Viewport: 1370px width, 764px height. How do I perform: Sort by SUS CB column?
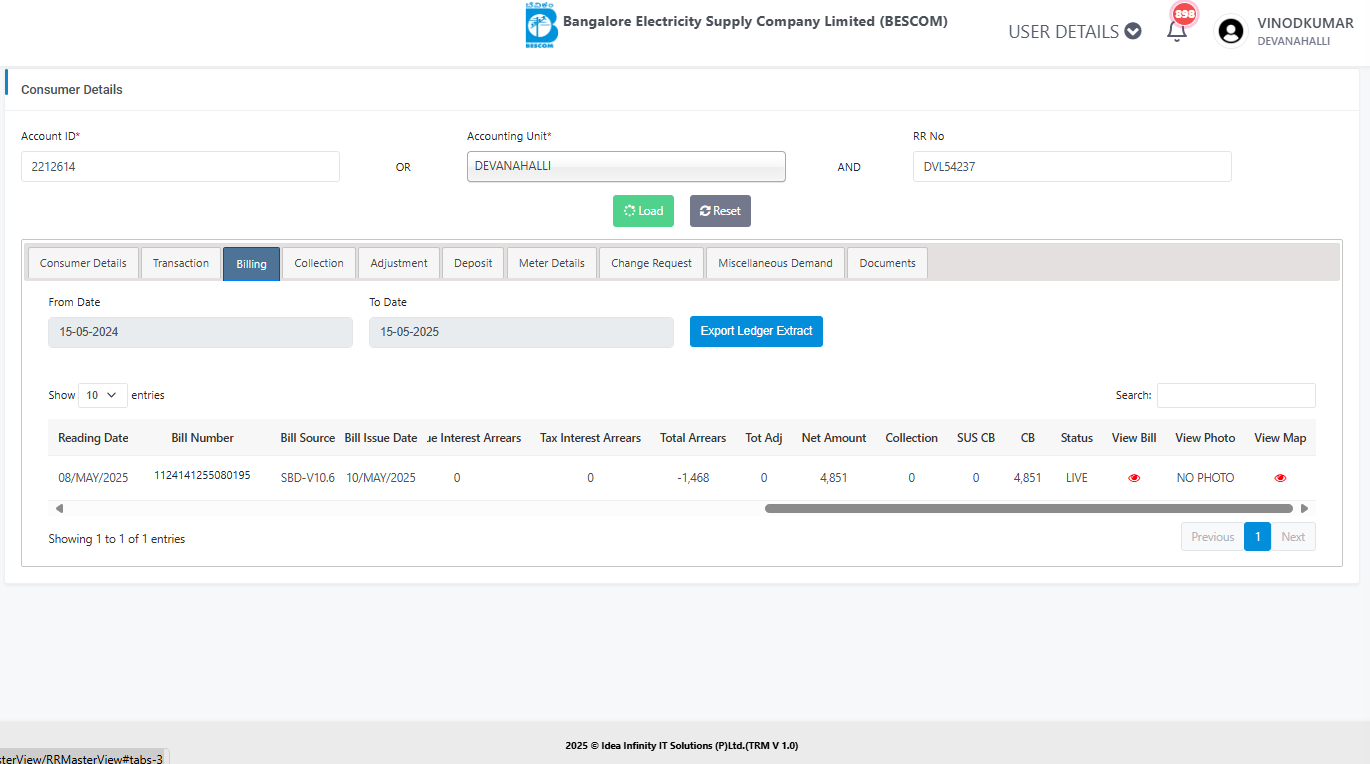pos(976,438)
